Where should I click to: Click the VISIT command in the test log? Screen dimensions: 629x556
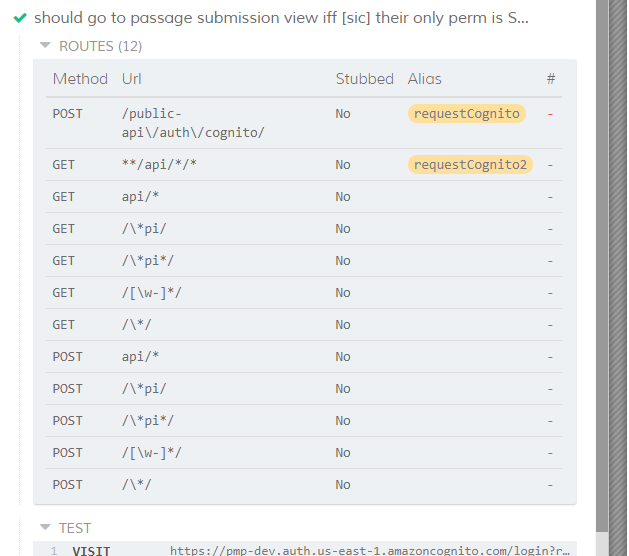pos(91,550)
